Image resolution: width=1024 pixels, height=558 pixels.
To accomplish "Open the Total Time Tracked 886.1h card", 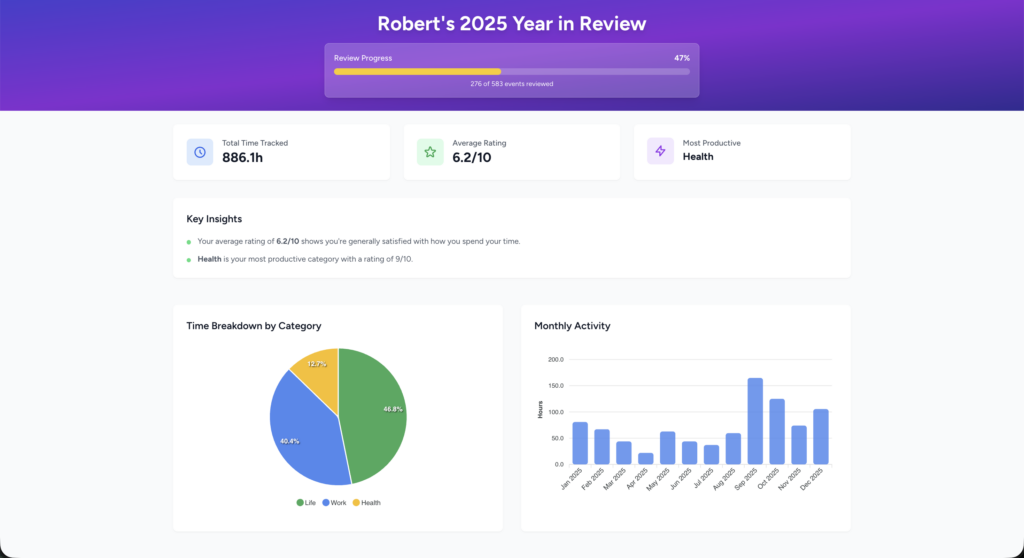I will (x=281, y=152).
